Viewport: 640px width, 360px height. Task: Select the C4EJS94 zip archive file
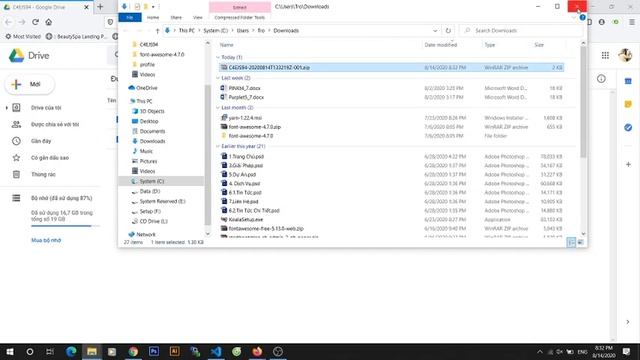pyautogui.click(x=391, y=67)
